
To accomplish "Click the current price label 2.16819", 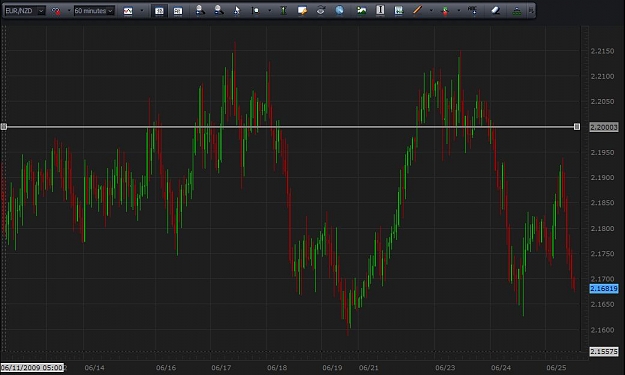I will (x=604, y=289).
